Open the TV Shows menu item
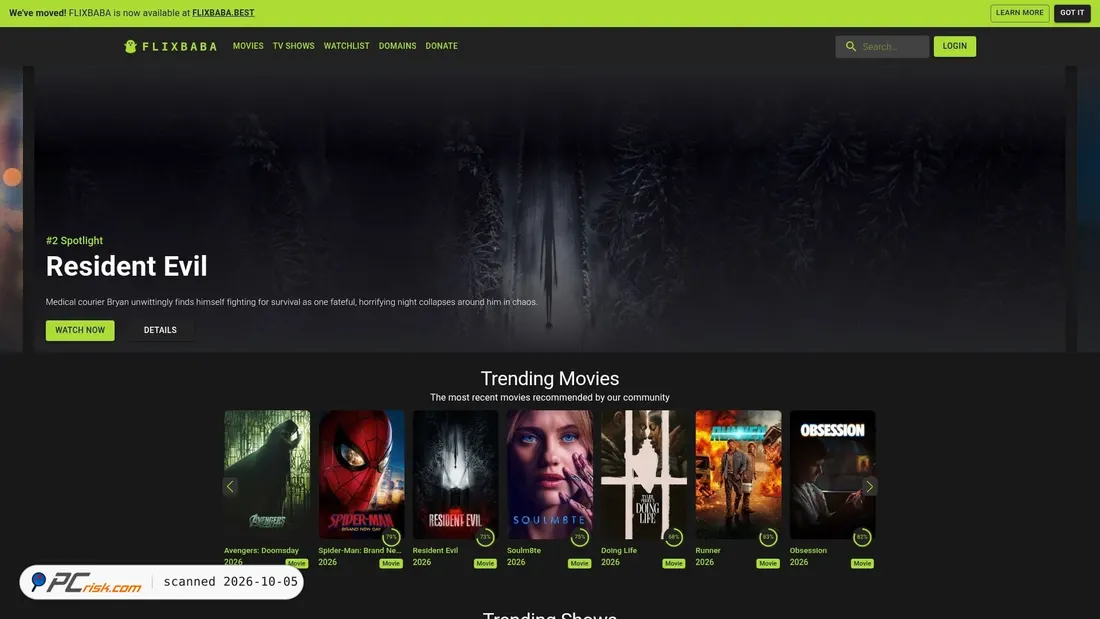Viewport: 1100px width, 619px height. click(x=293, y=46)
